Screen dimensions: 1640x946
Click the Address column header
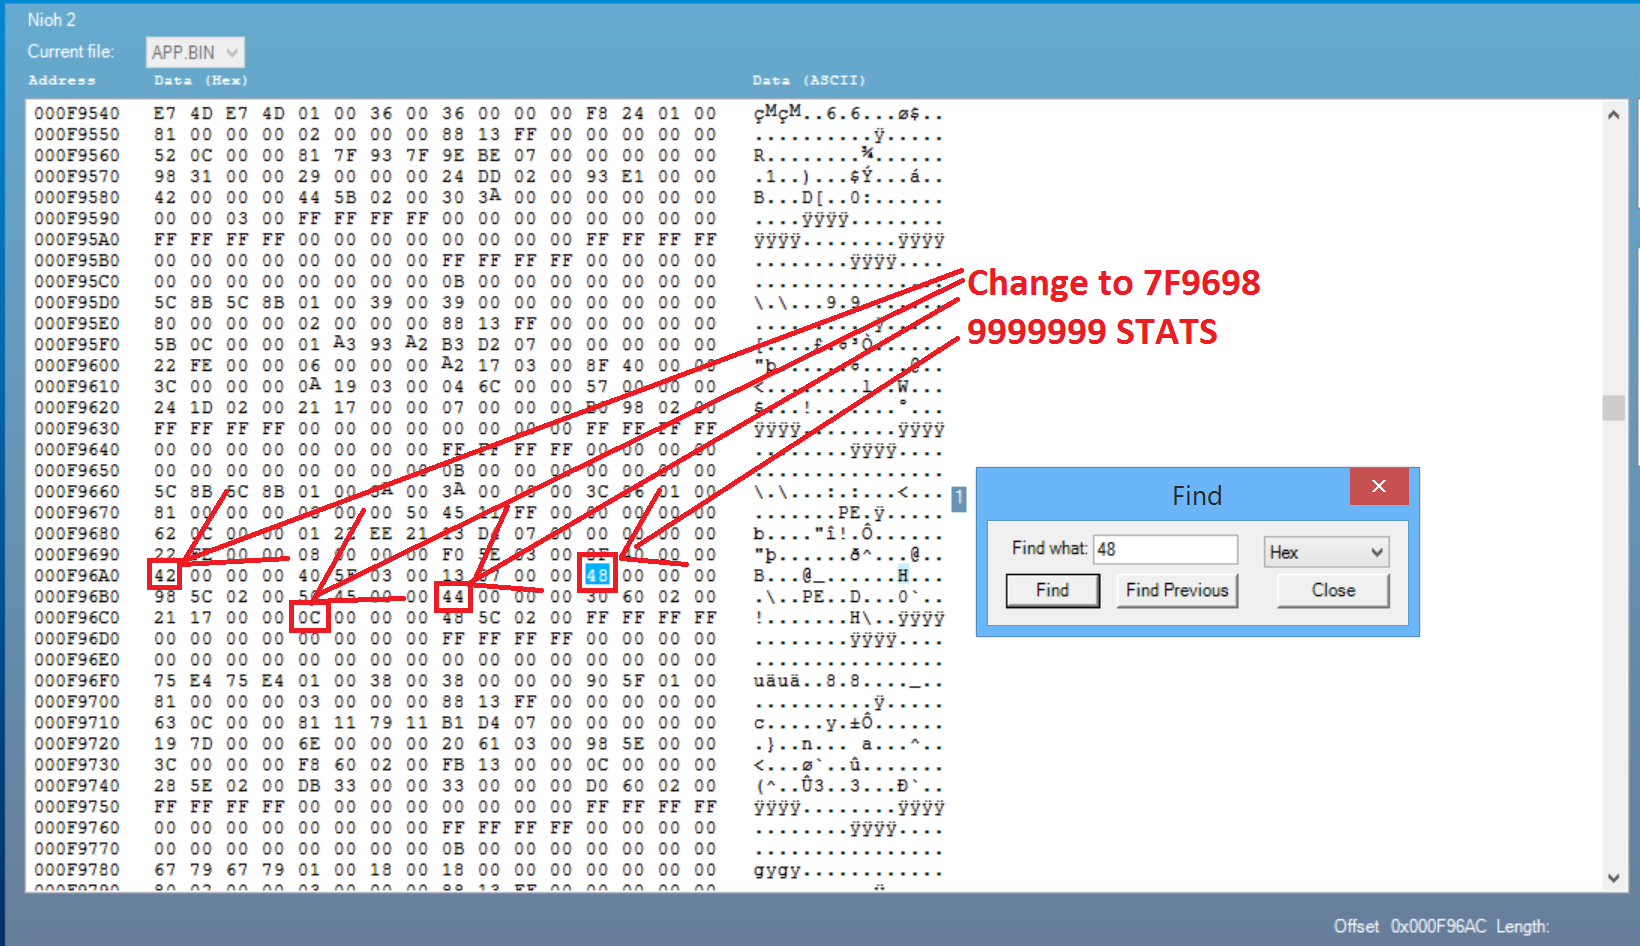[x=62, y=80]
